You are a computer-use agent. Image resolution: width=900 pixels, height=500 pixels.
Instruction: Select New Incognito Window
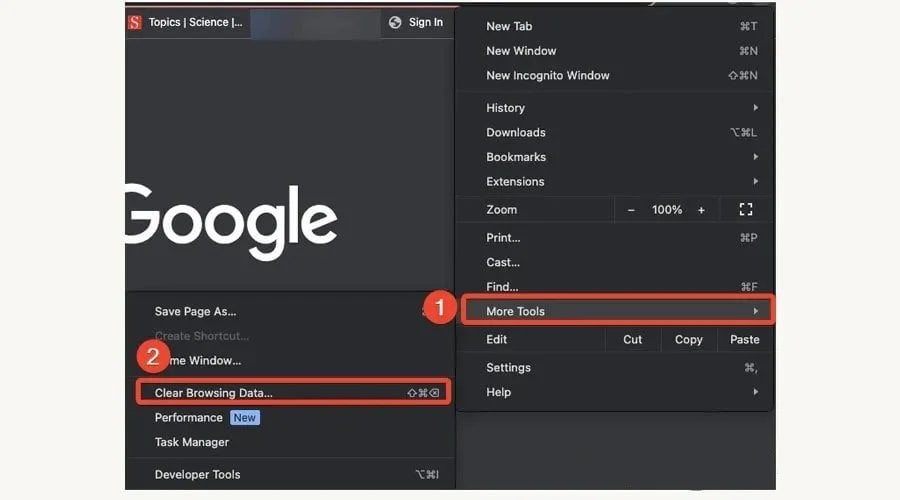click(547, 75)
